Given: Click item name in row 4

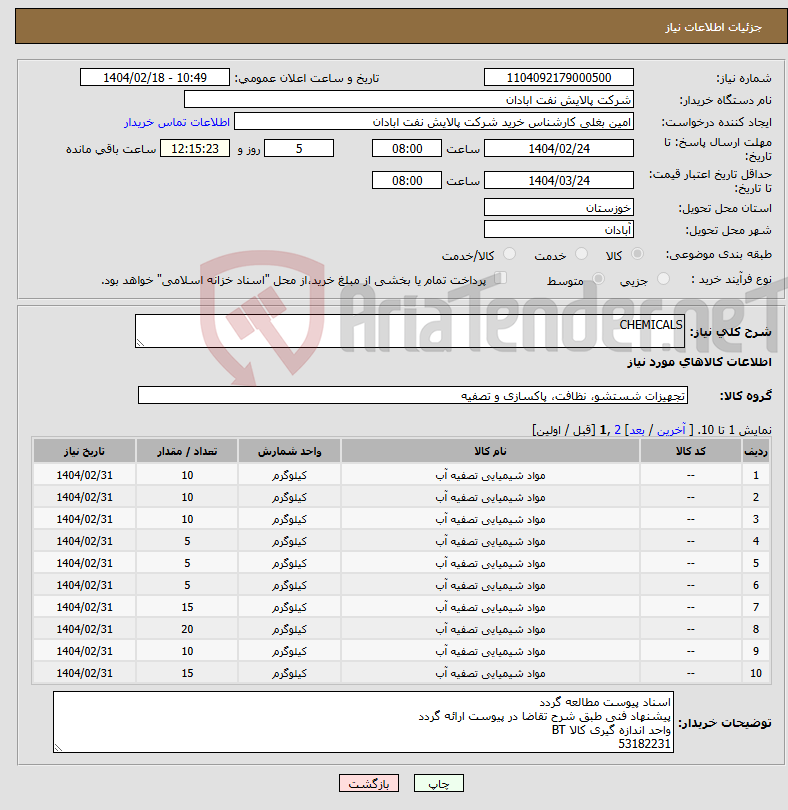Looking at the screenshot, I should click(490, 541).
